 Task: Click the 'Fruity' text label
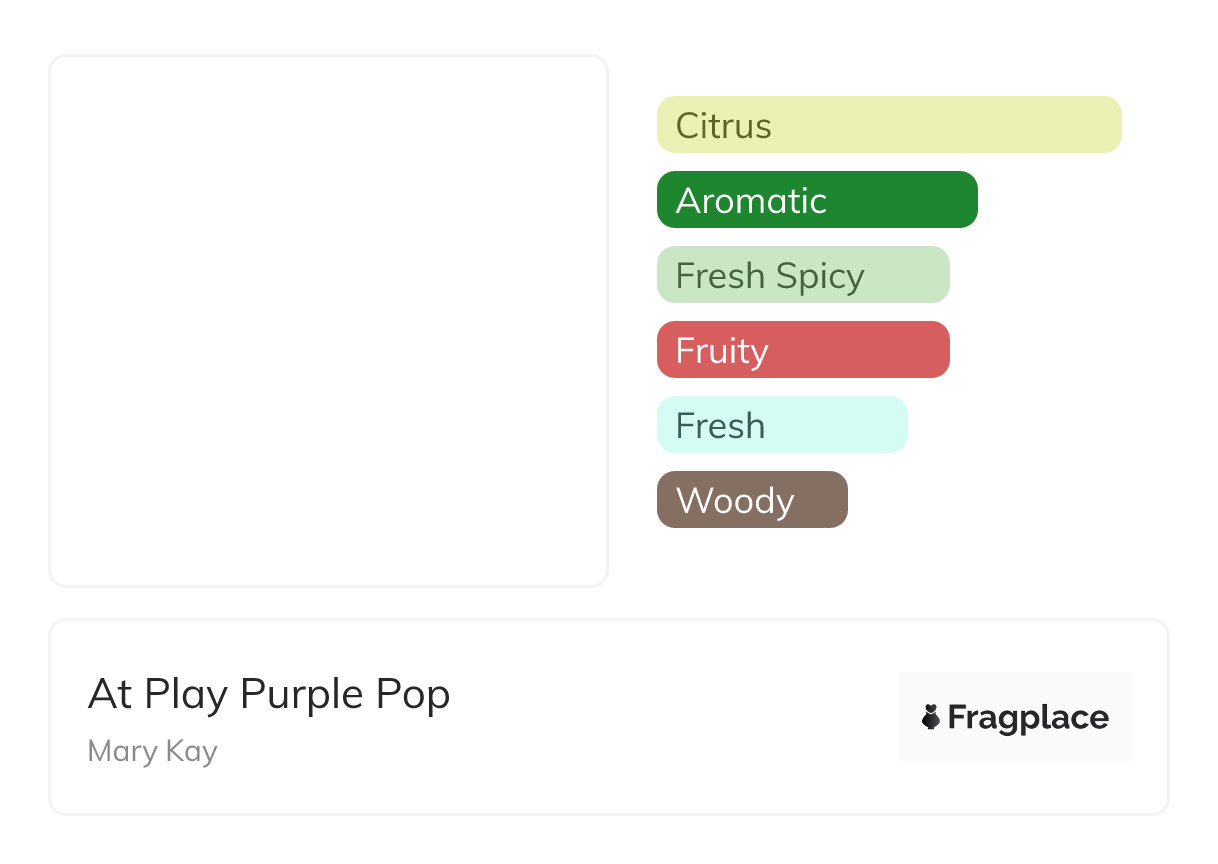coord(722,351)
